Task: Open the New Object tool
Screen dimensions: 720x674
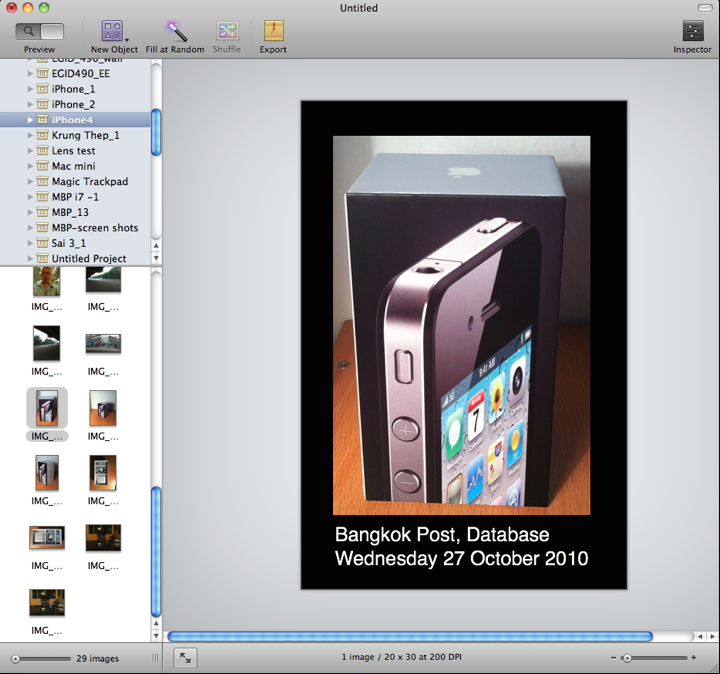Action: pos(112,31)
